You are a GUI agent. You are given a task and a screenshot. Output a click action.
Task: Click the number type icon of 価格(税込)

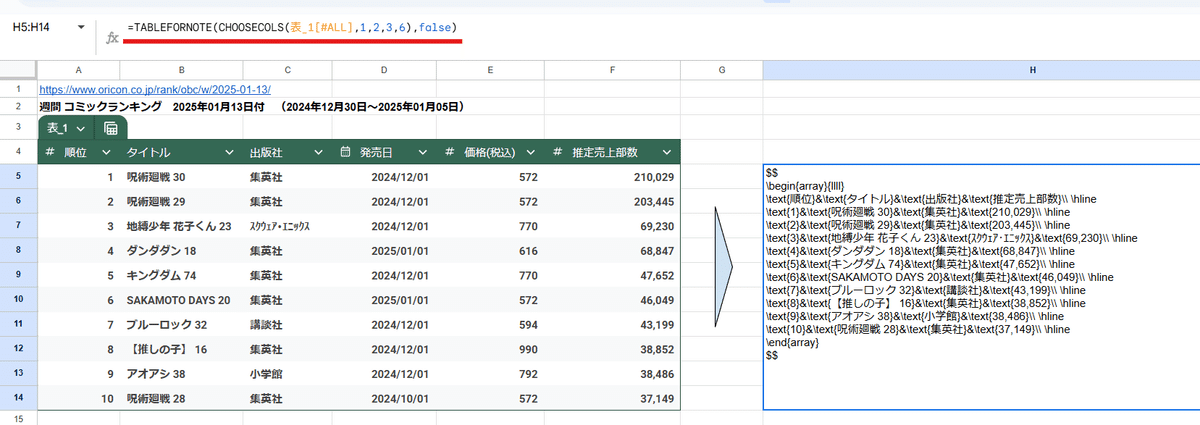(450, 152)
